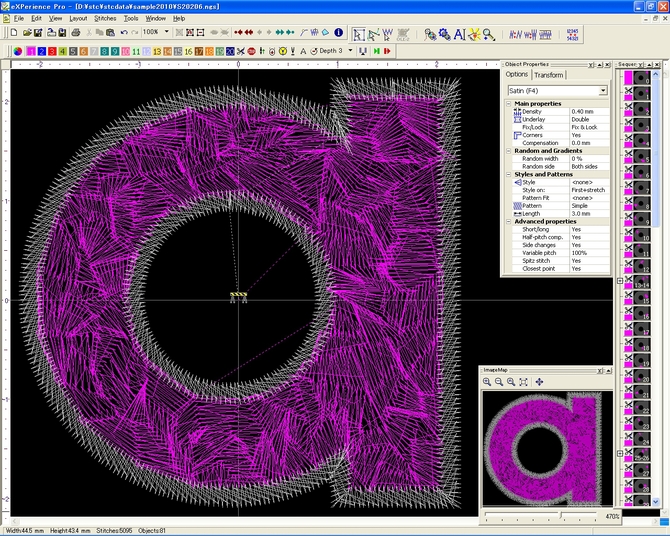The height and width of the screenshot is (536, 670).
Task: Click the color wheel palette icon
Action: point(18,51)
